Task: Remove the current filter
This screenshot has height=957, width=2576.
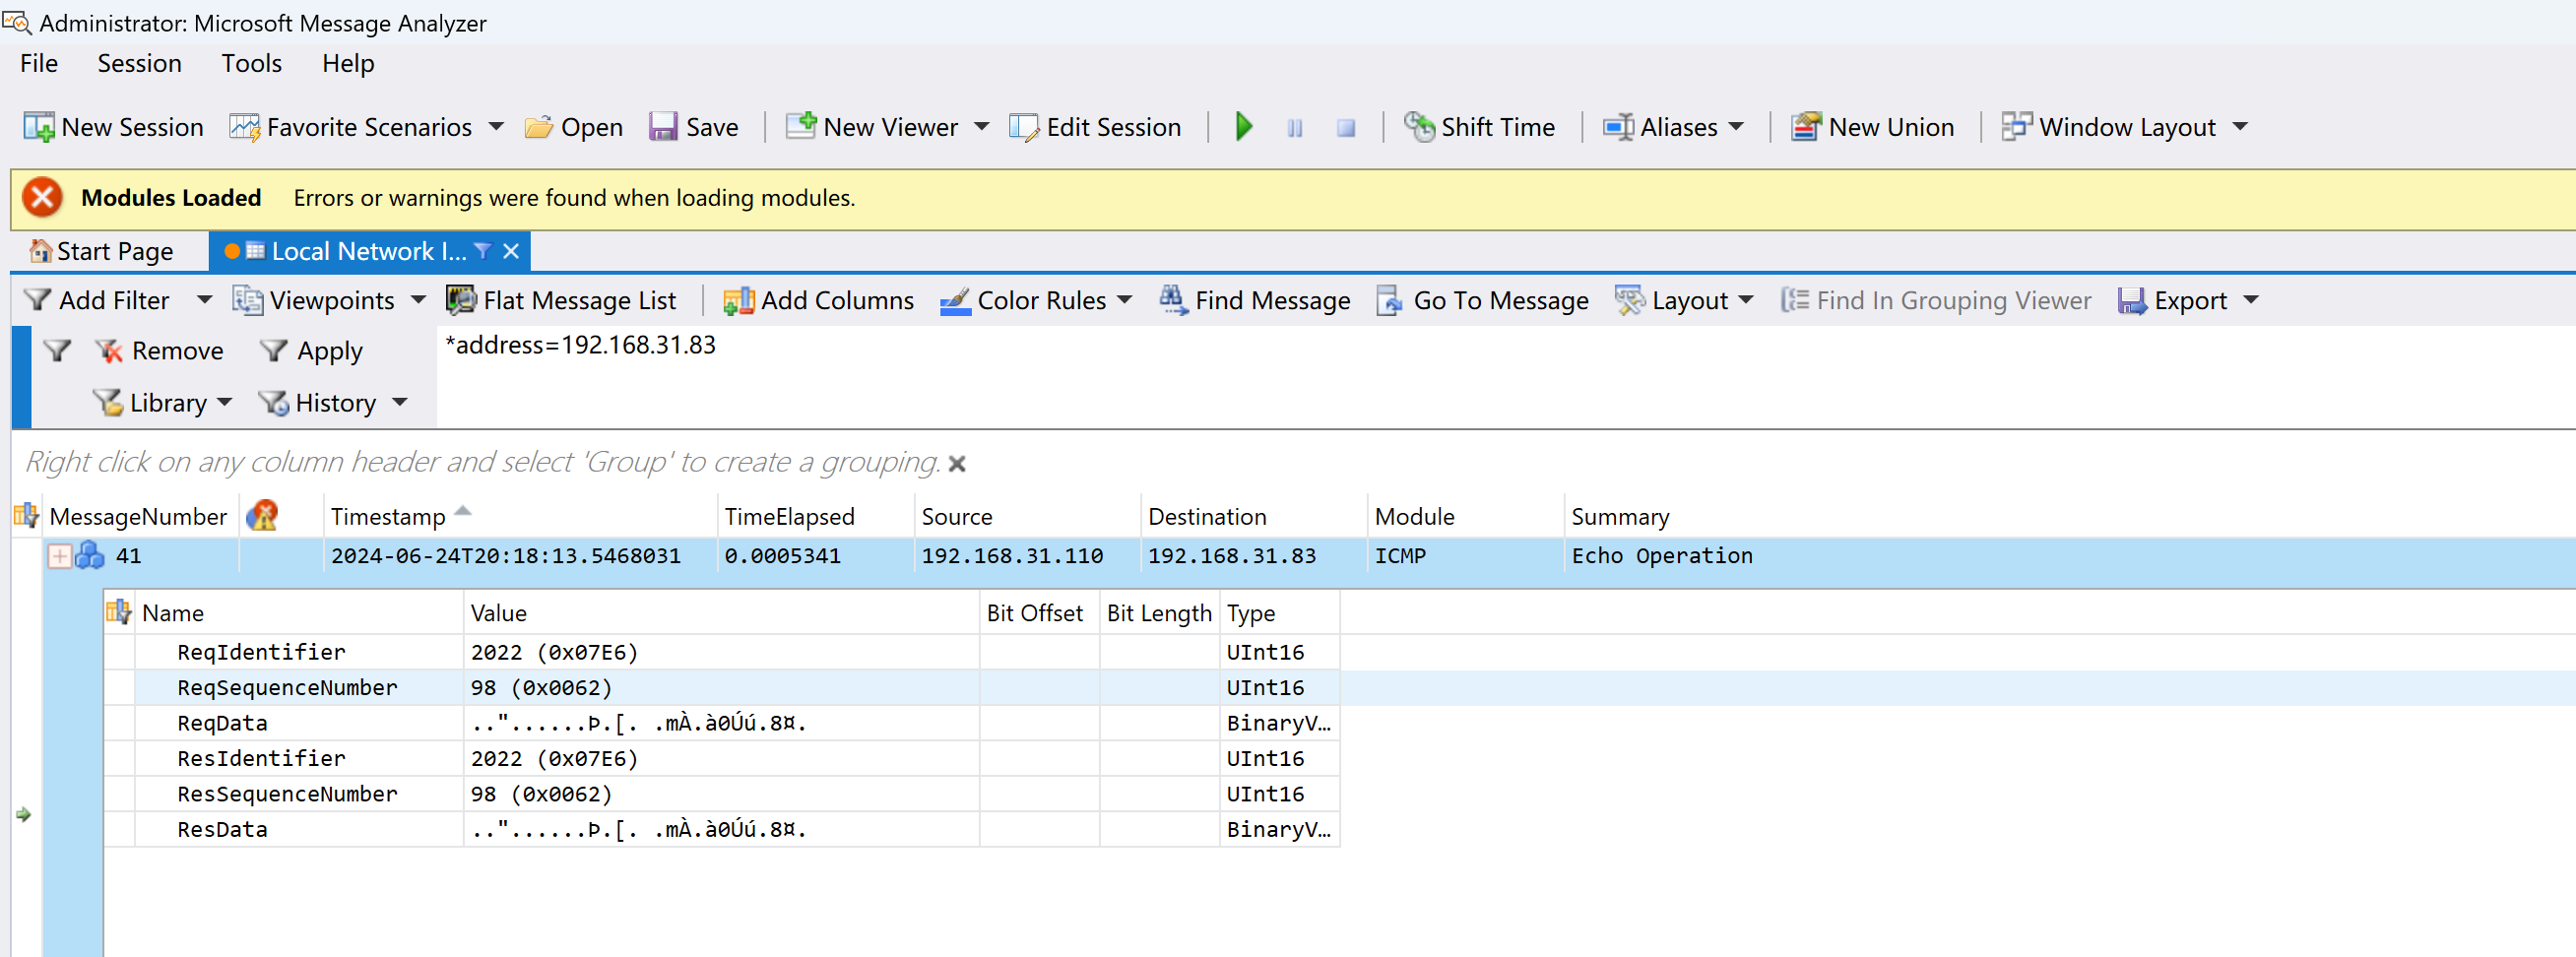Action: pos(160,351)
